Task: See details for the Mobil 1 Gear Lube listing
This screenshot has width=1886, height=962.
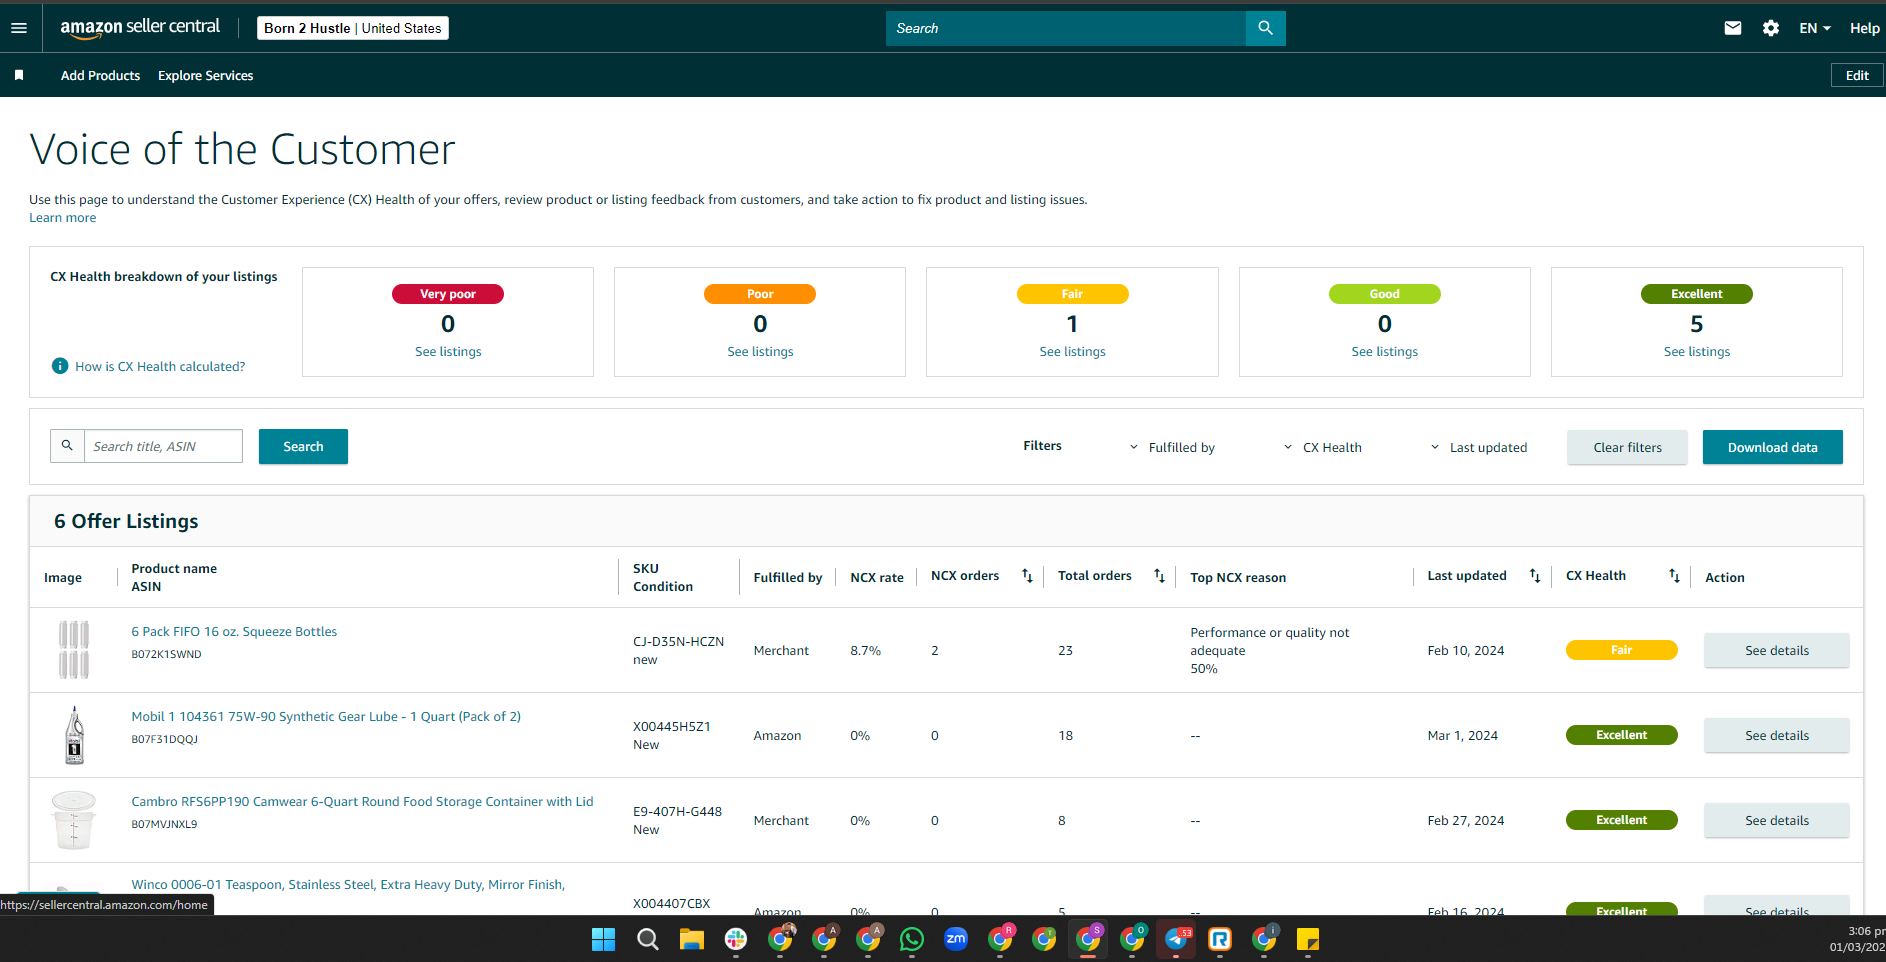Action: click(1776, 735)
